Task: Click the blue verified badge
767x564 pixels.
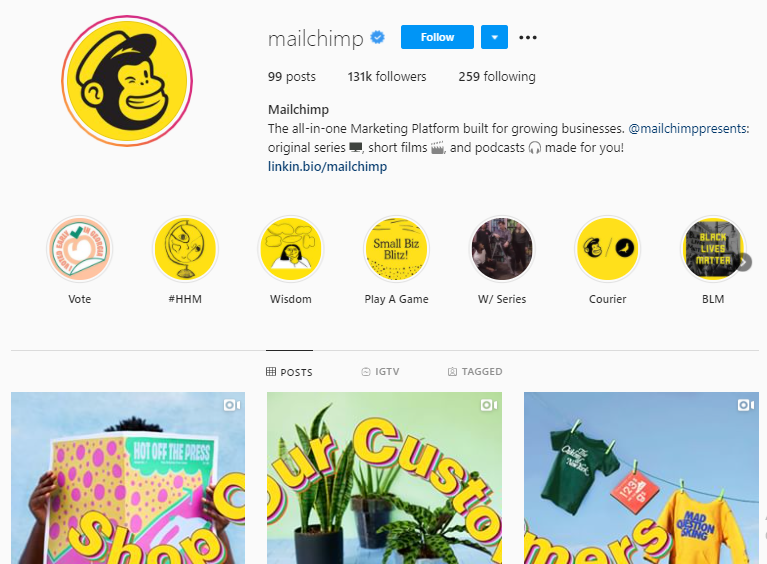Action: click(x=378, y=37)
